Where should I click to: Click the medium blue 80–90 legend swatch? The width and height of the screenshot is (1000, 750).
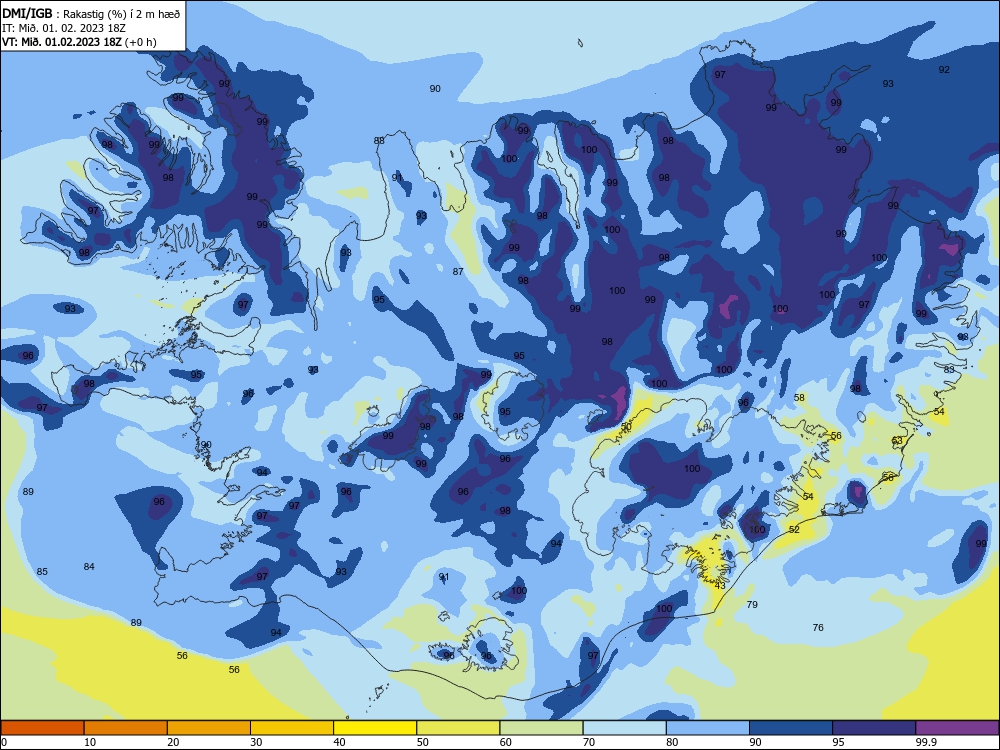[708, 728]
